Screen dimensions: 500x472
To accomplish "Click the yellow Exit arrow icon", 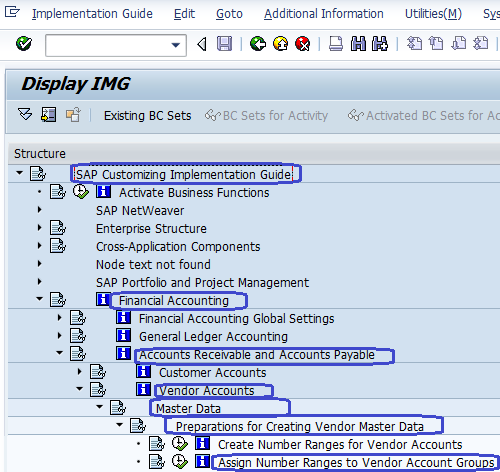I will (x=281, y=44).
